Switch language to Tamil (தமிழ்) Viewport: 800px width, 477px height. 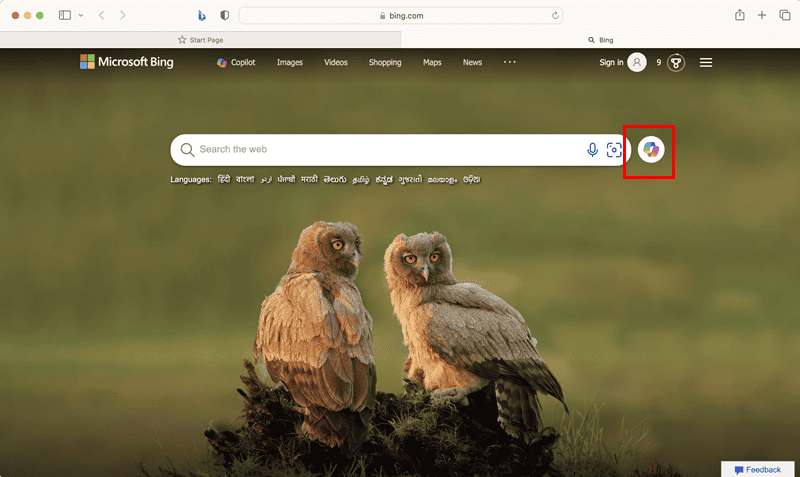[x=361, y=180]
